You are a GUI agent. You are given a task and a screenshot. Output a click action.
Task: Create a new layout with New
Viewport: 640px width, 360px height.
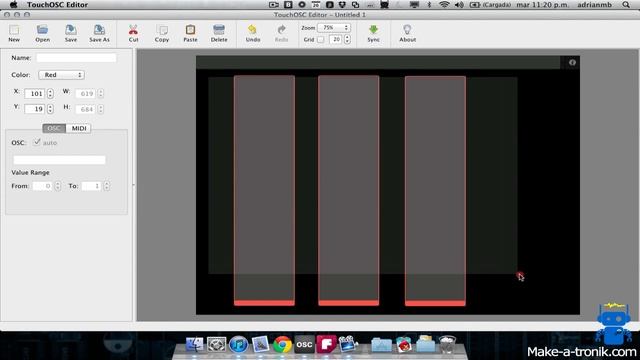14,33
